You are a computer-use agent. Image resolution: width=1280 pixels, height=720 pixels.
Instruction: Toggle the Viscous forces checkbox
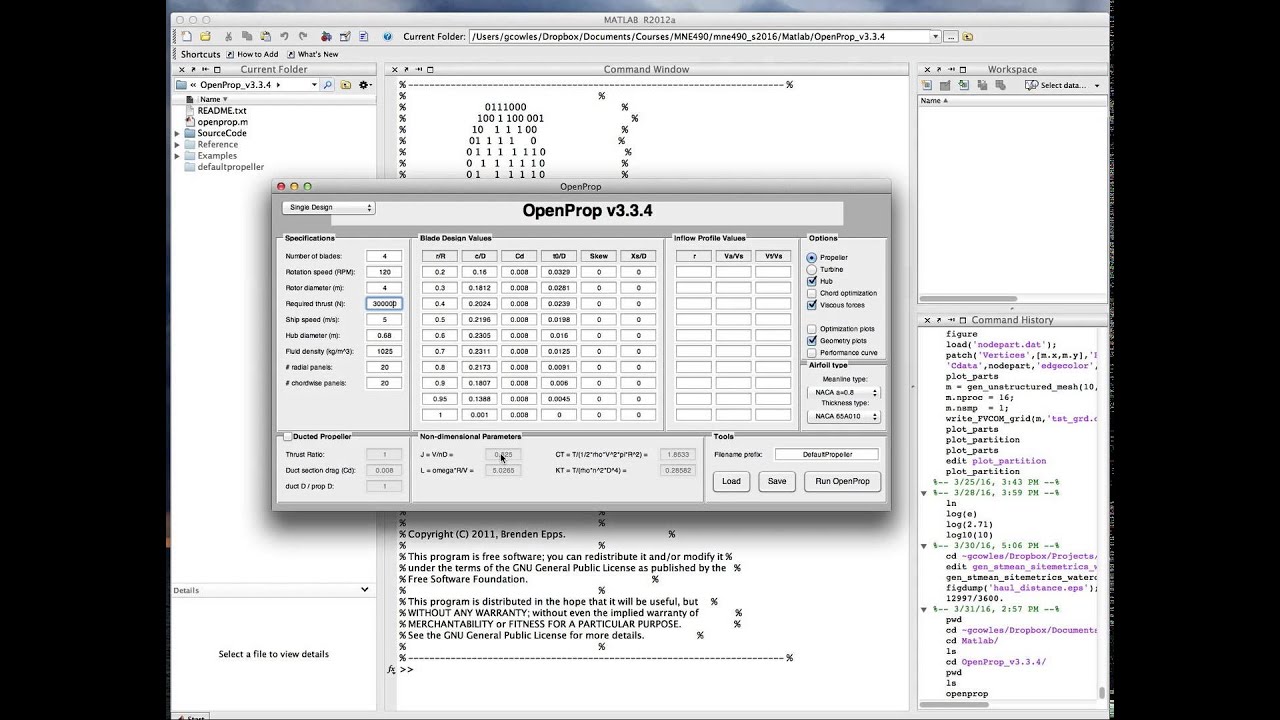pyautogui.click(x=812, y=305)
